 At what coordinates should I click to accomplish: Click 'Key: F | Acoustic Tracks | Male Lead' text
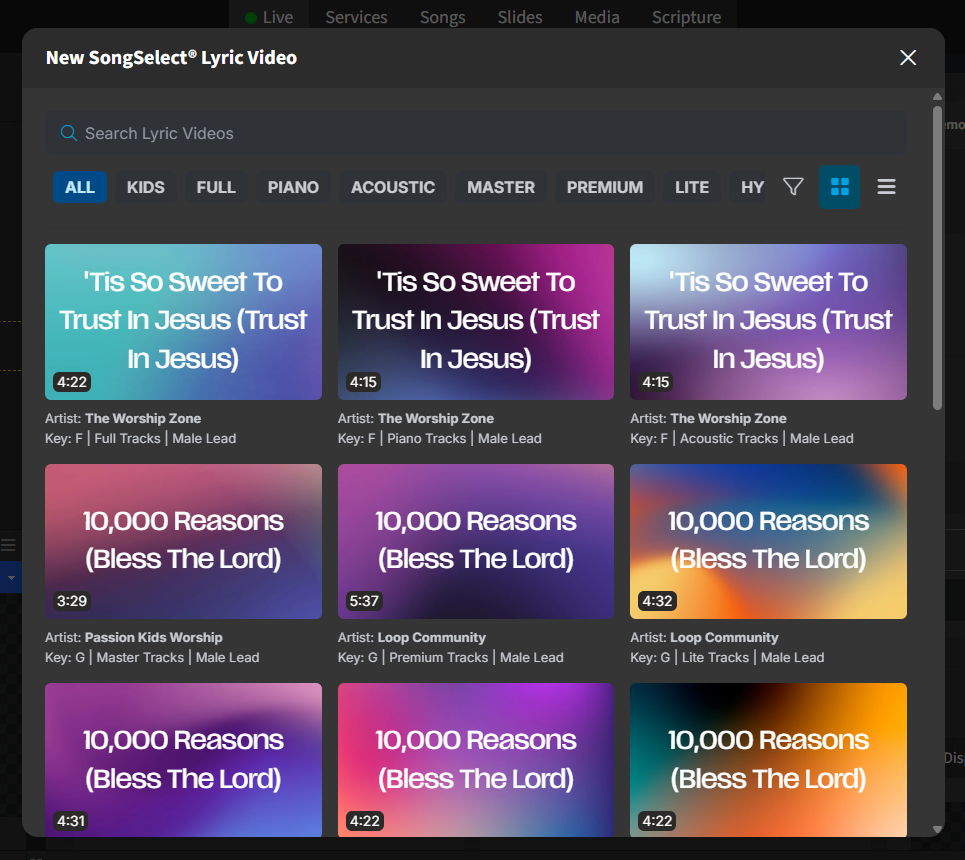point(742,438)
